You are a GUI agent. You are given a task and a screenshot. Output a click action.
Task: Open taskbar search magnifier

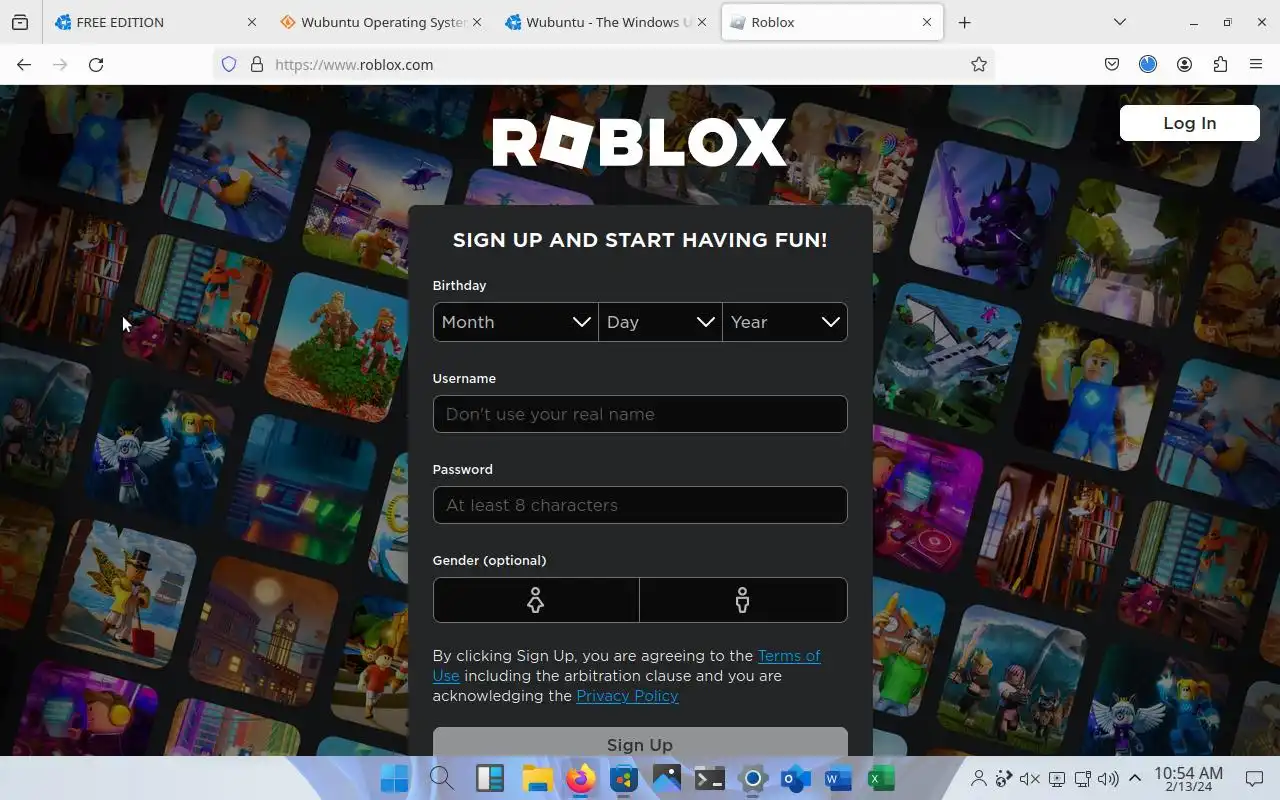pyautogui.click(x=441, y=778)
